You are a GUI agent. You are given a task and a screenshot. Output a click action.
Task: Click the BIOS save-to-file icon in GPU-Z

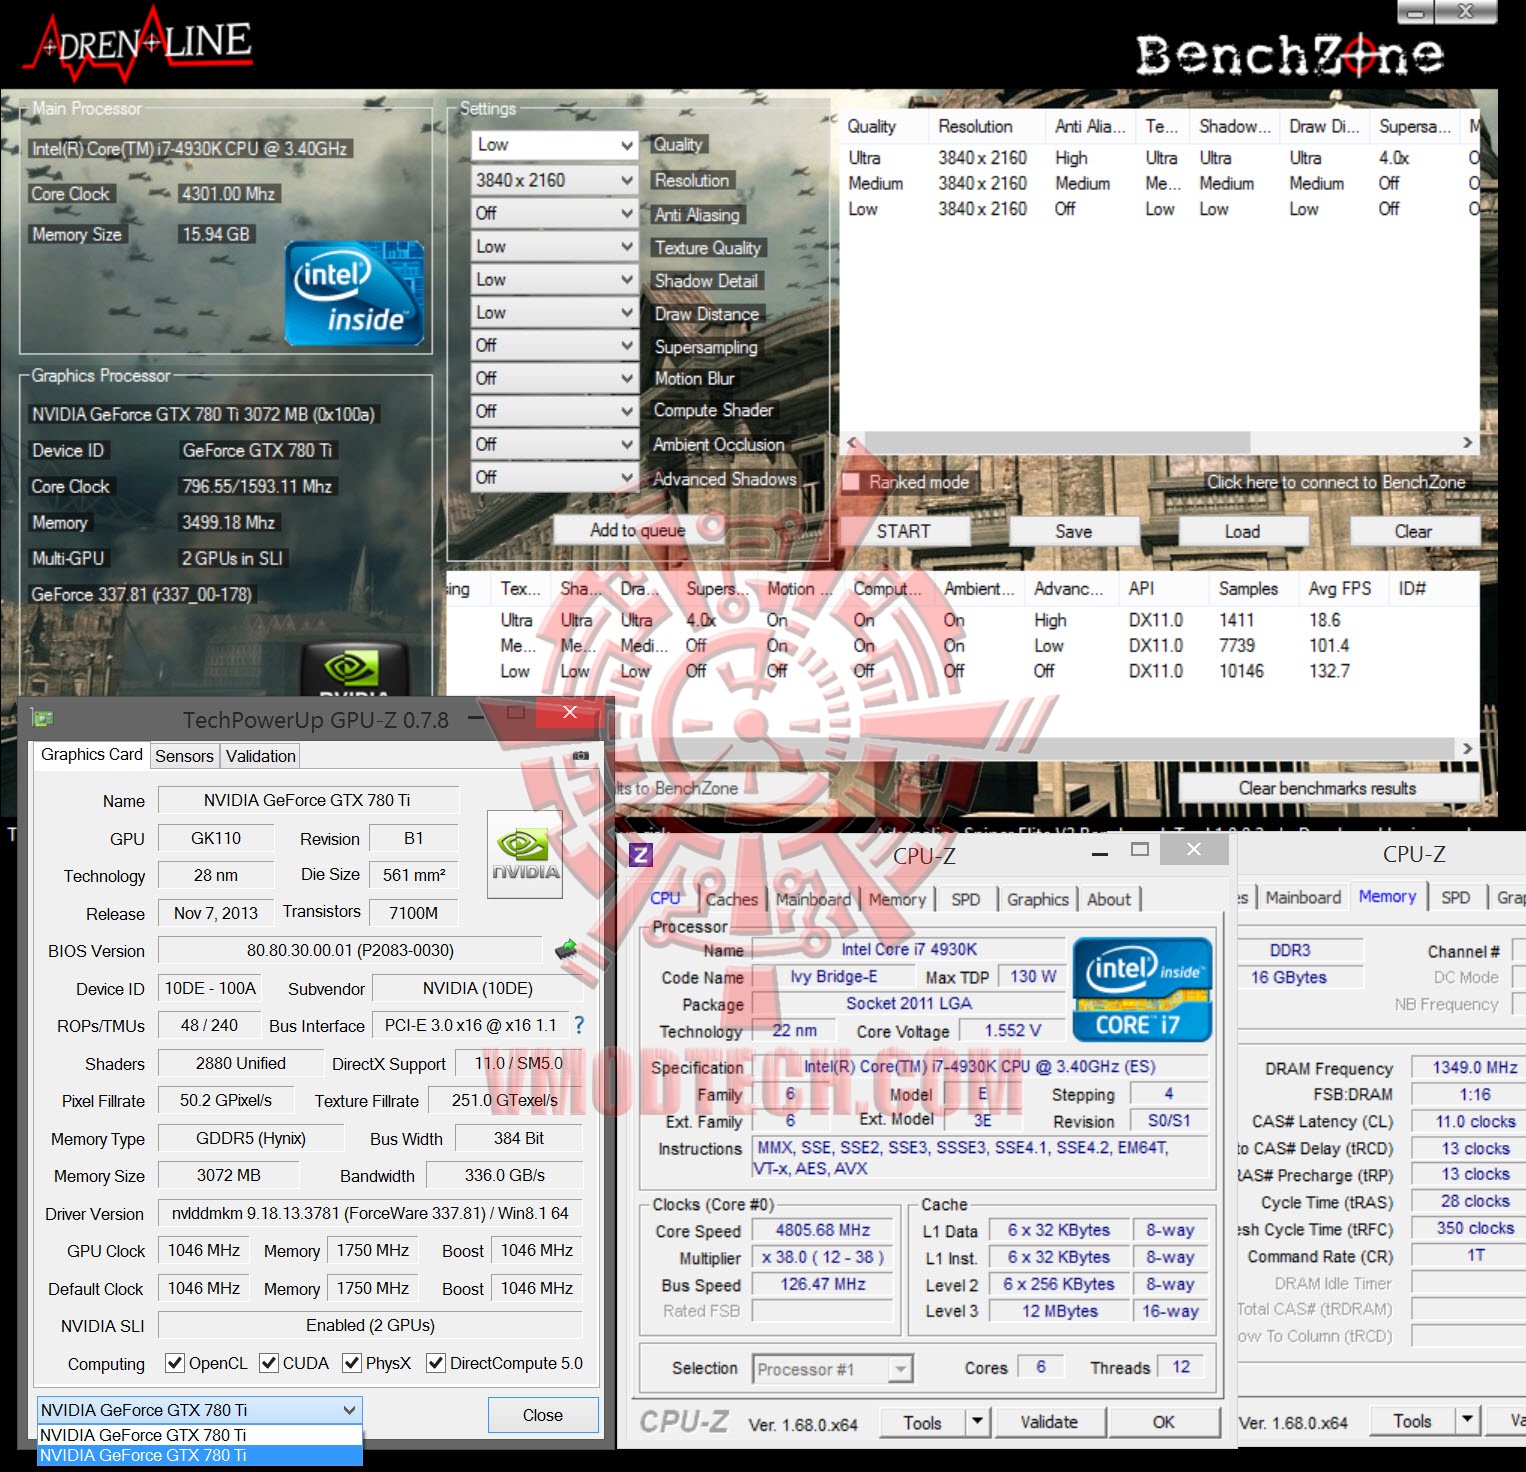coord(566,949)
